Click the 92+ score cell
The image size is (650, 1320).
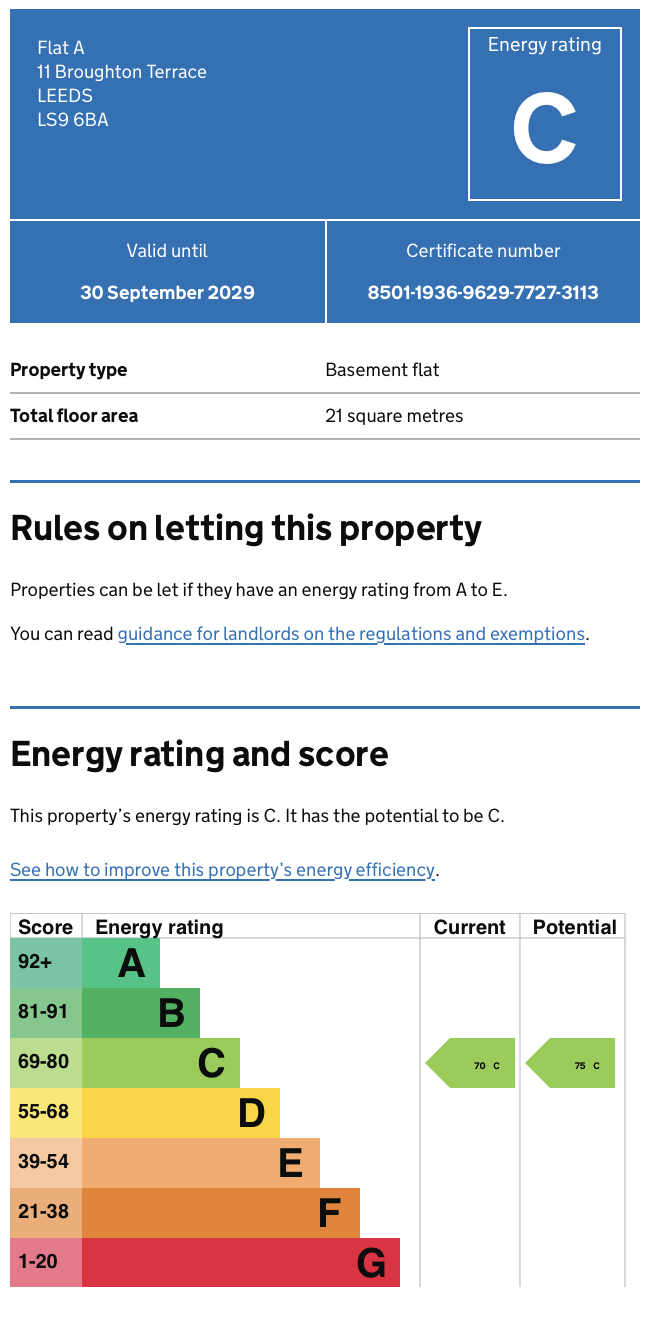(46, 963)
